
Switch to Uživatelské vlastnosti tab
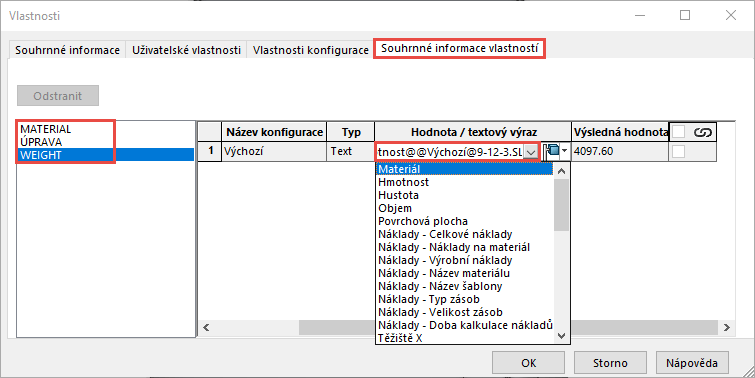186,50
